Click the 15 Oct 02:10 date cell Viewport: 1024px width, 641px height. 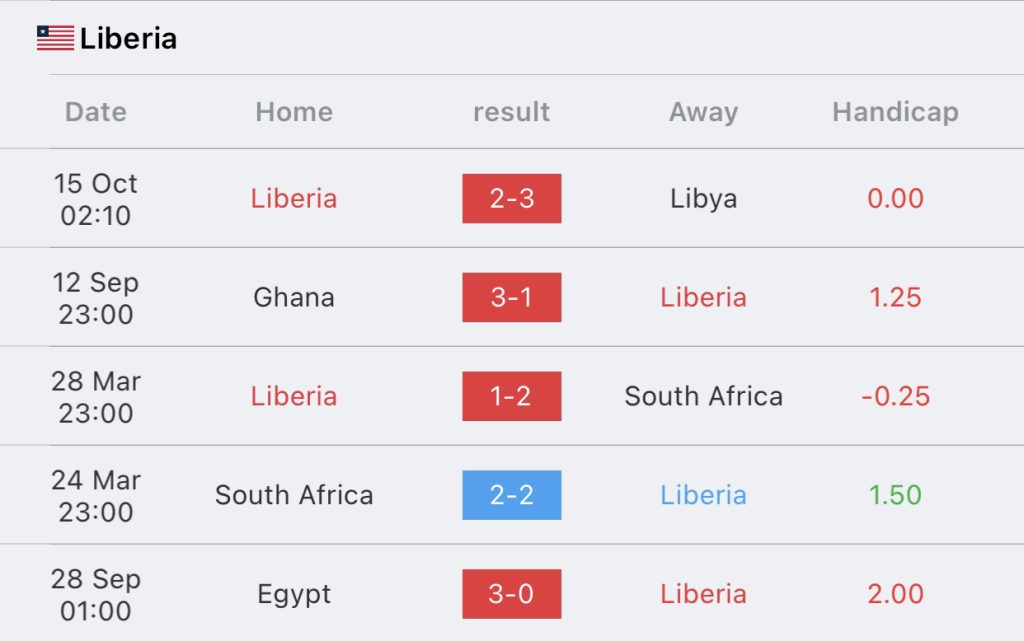(x=96, y=199)
